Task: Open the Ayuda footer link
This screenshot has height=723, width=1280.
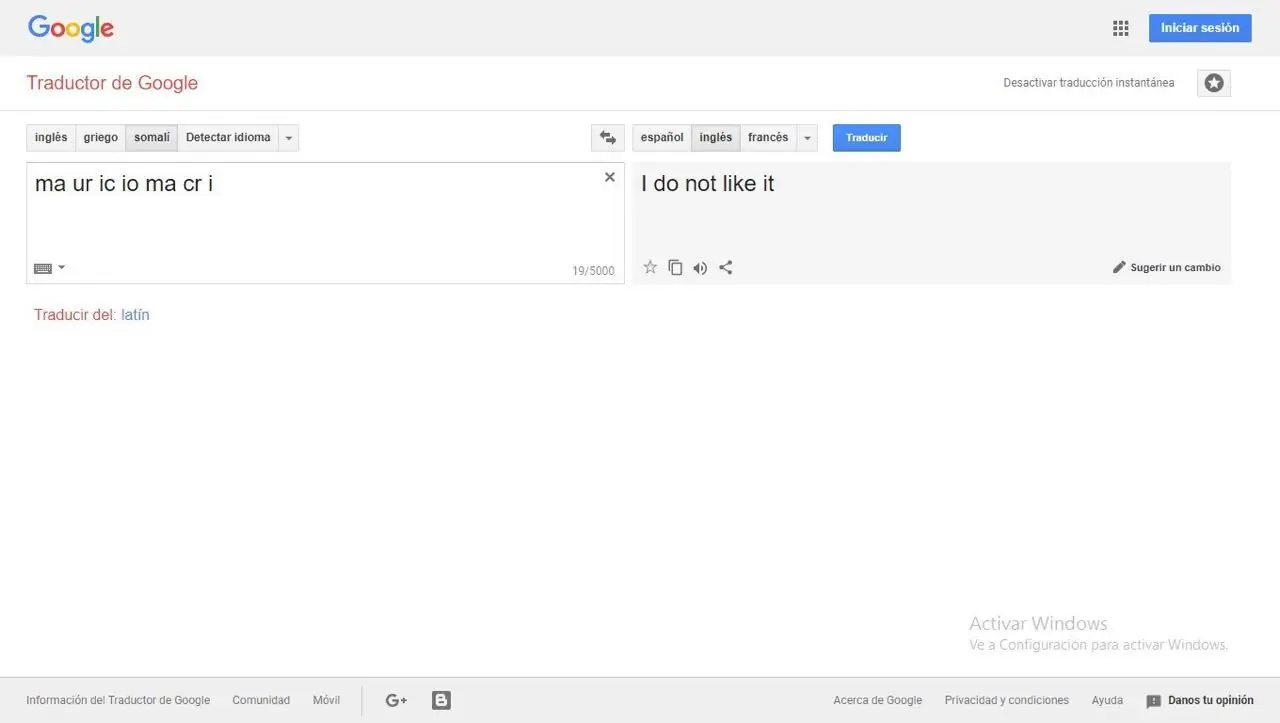Action: pos(1107,700)
